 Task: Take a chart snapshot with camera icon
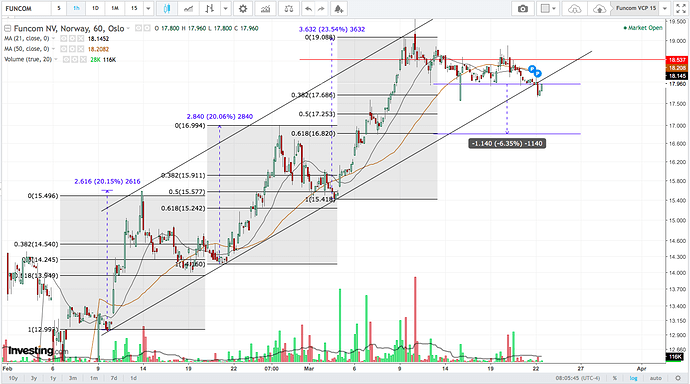pos(523,8)
